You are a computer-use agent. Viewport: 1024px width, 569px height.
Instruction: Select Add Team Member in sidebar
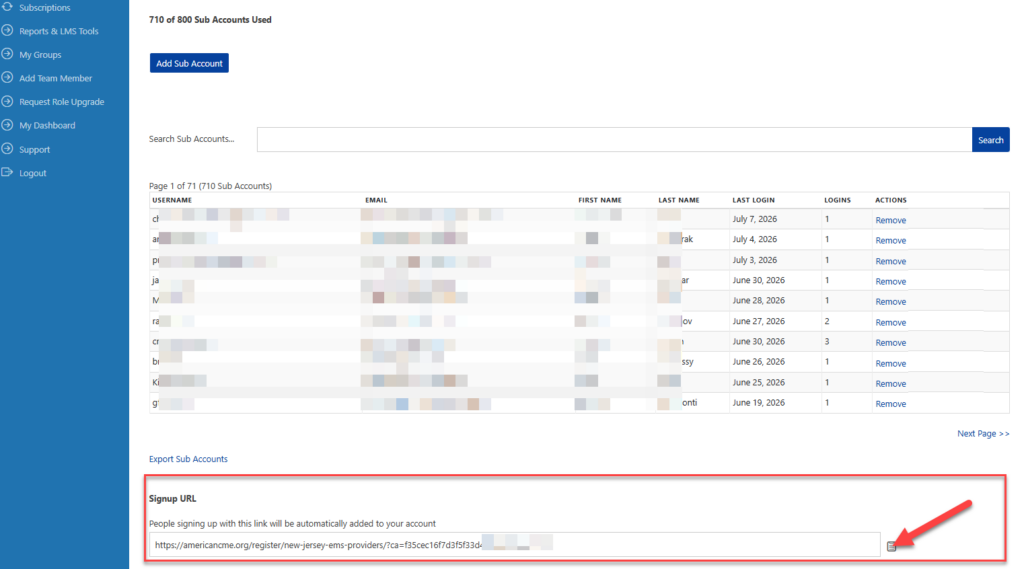pos(56,78)
